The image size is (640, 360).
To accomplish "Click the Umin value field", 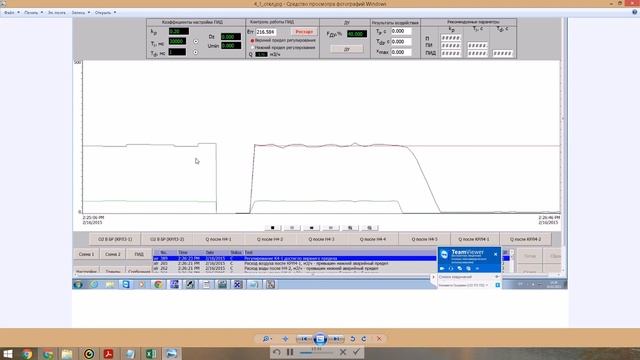I will click(x=231, y=46).
